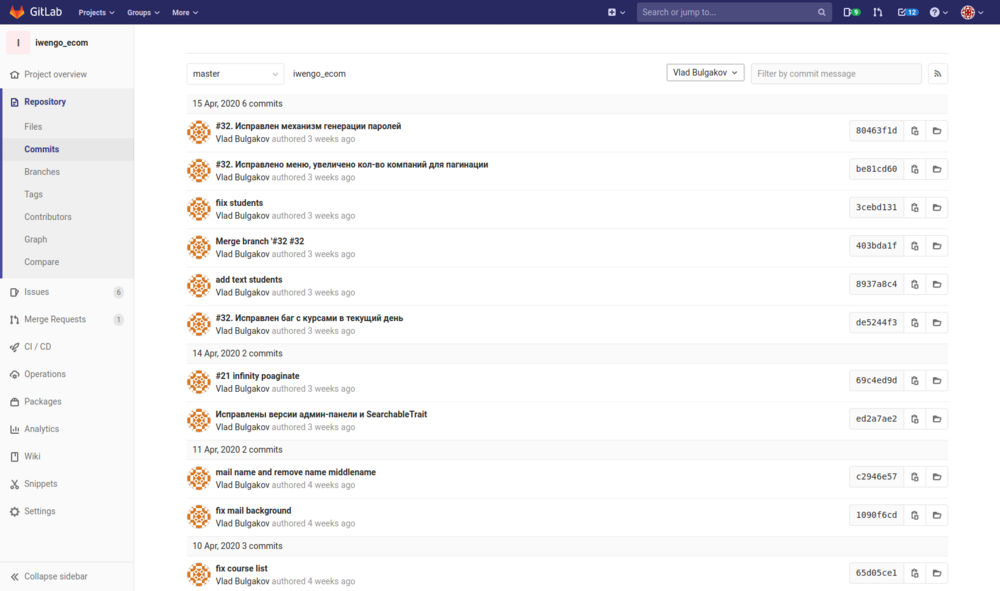
Task: Open the merge requests icon in the top bar
Action: [x=878, y=12]
